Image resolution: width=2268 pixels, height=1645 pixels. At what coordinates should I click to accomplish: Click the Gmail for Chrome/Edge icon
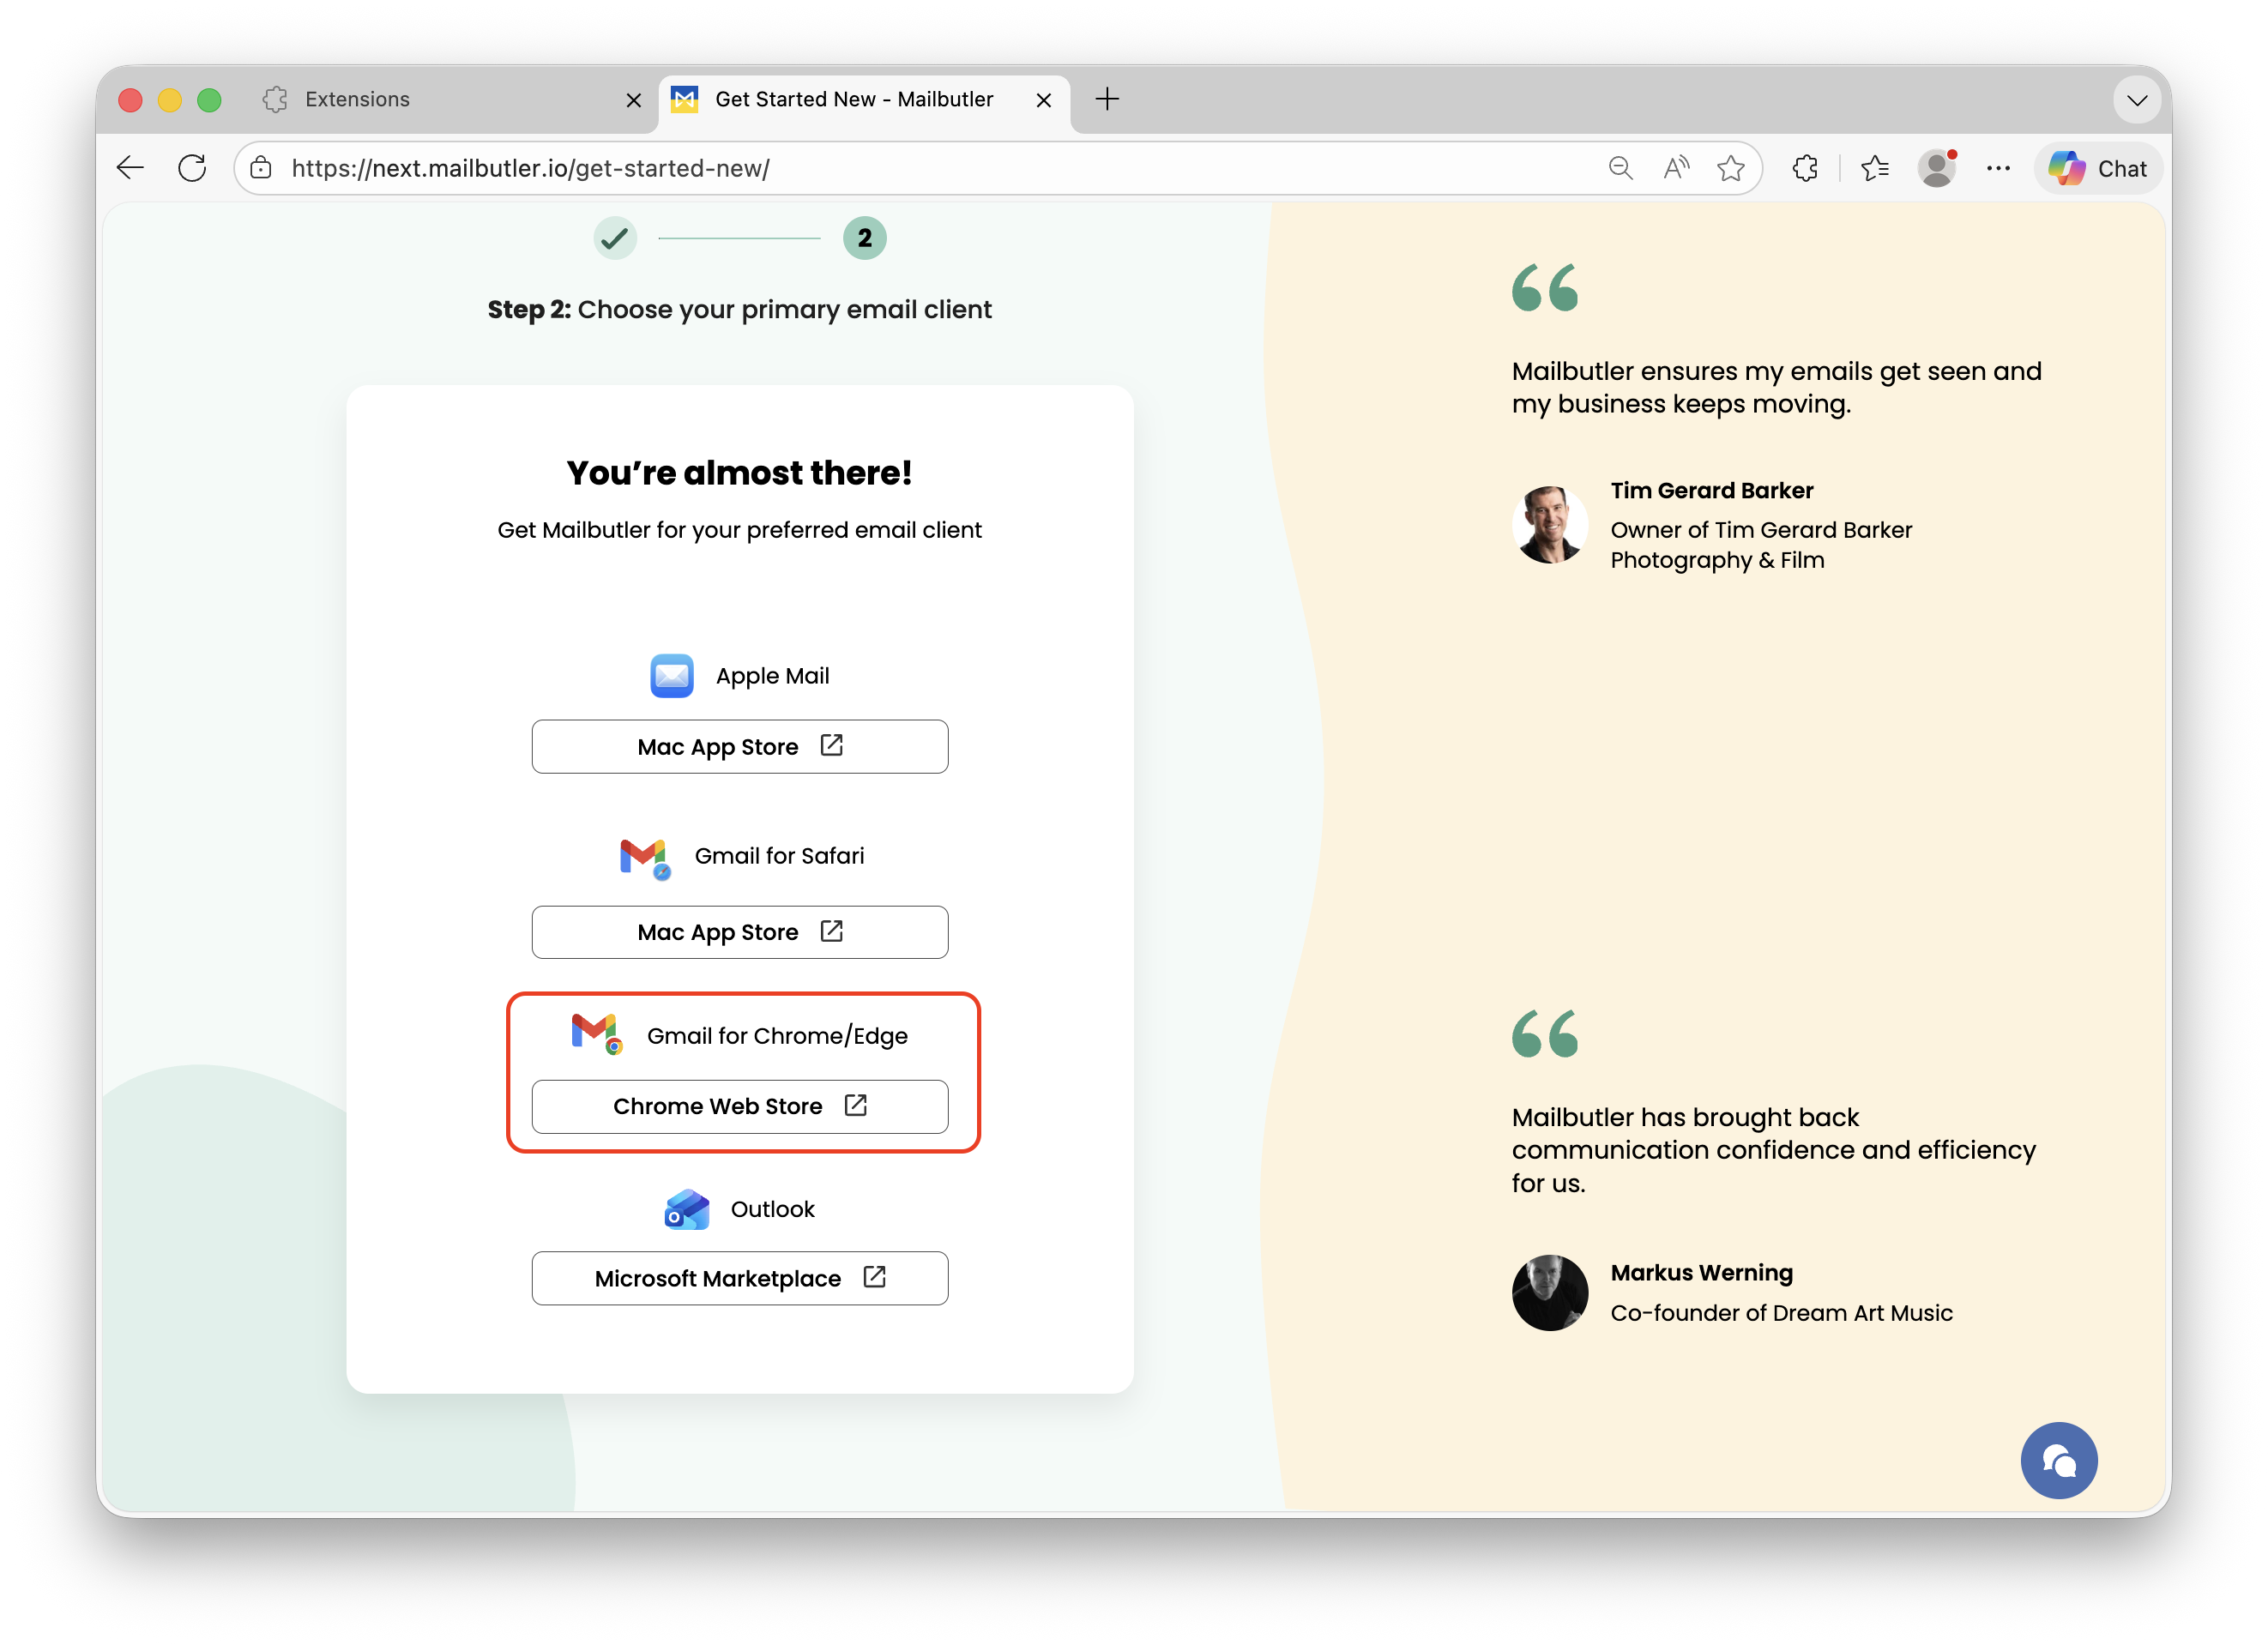tap(597, 1034)
